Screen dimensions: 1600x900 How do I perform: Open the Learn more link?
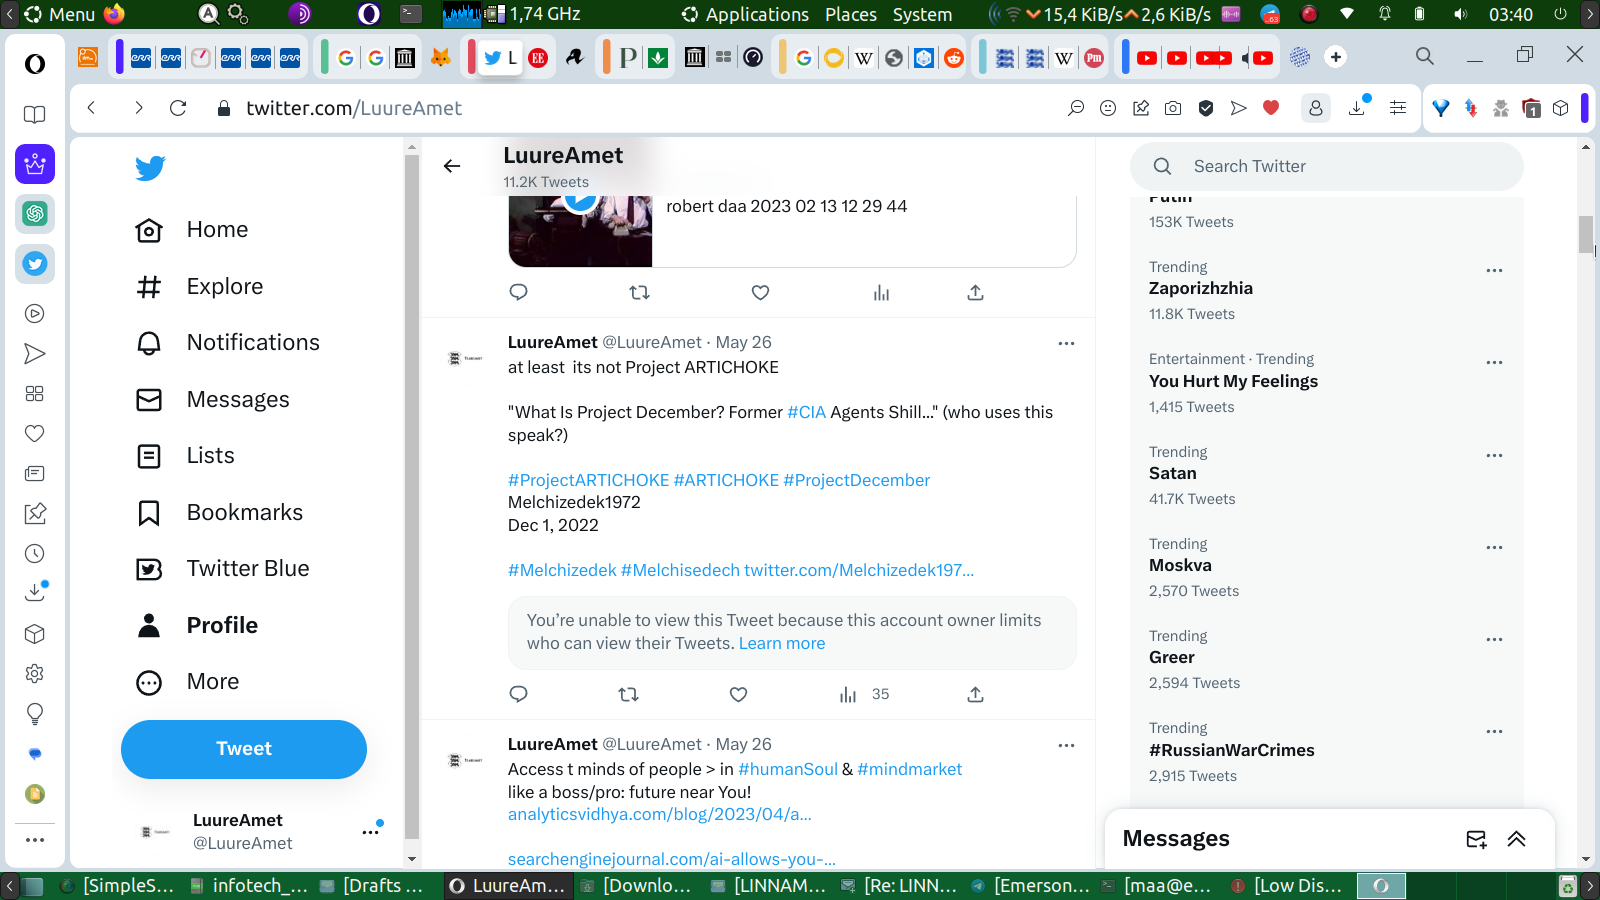point(782,643)
